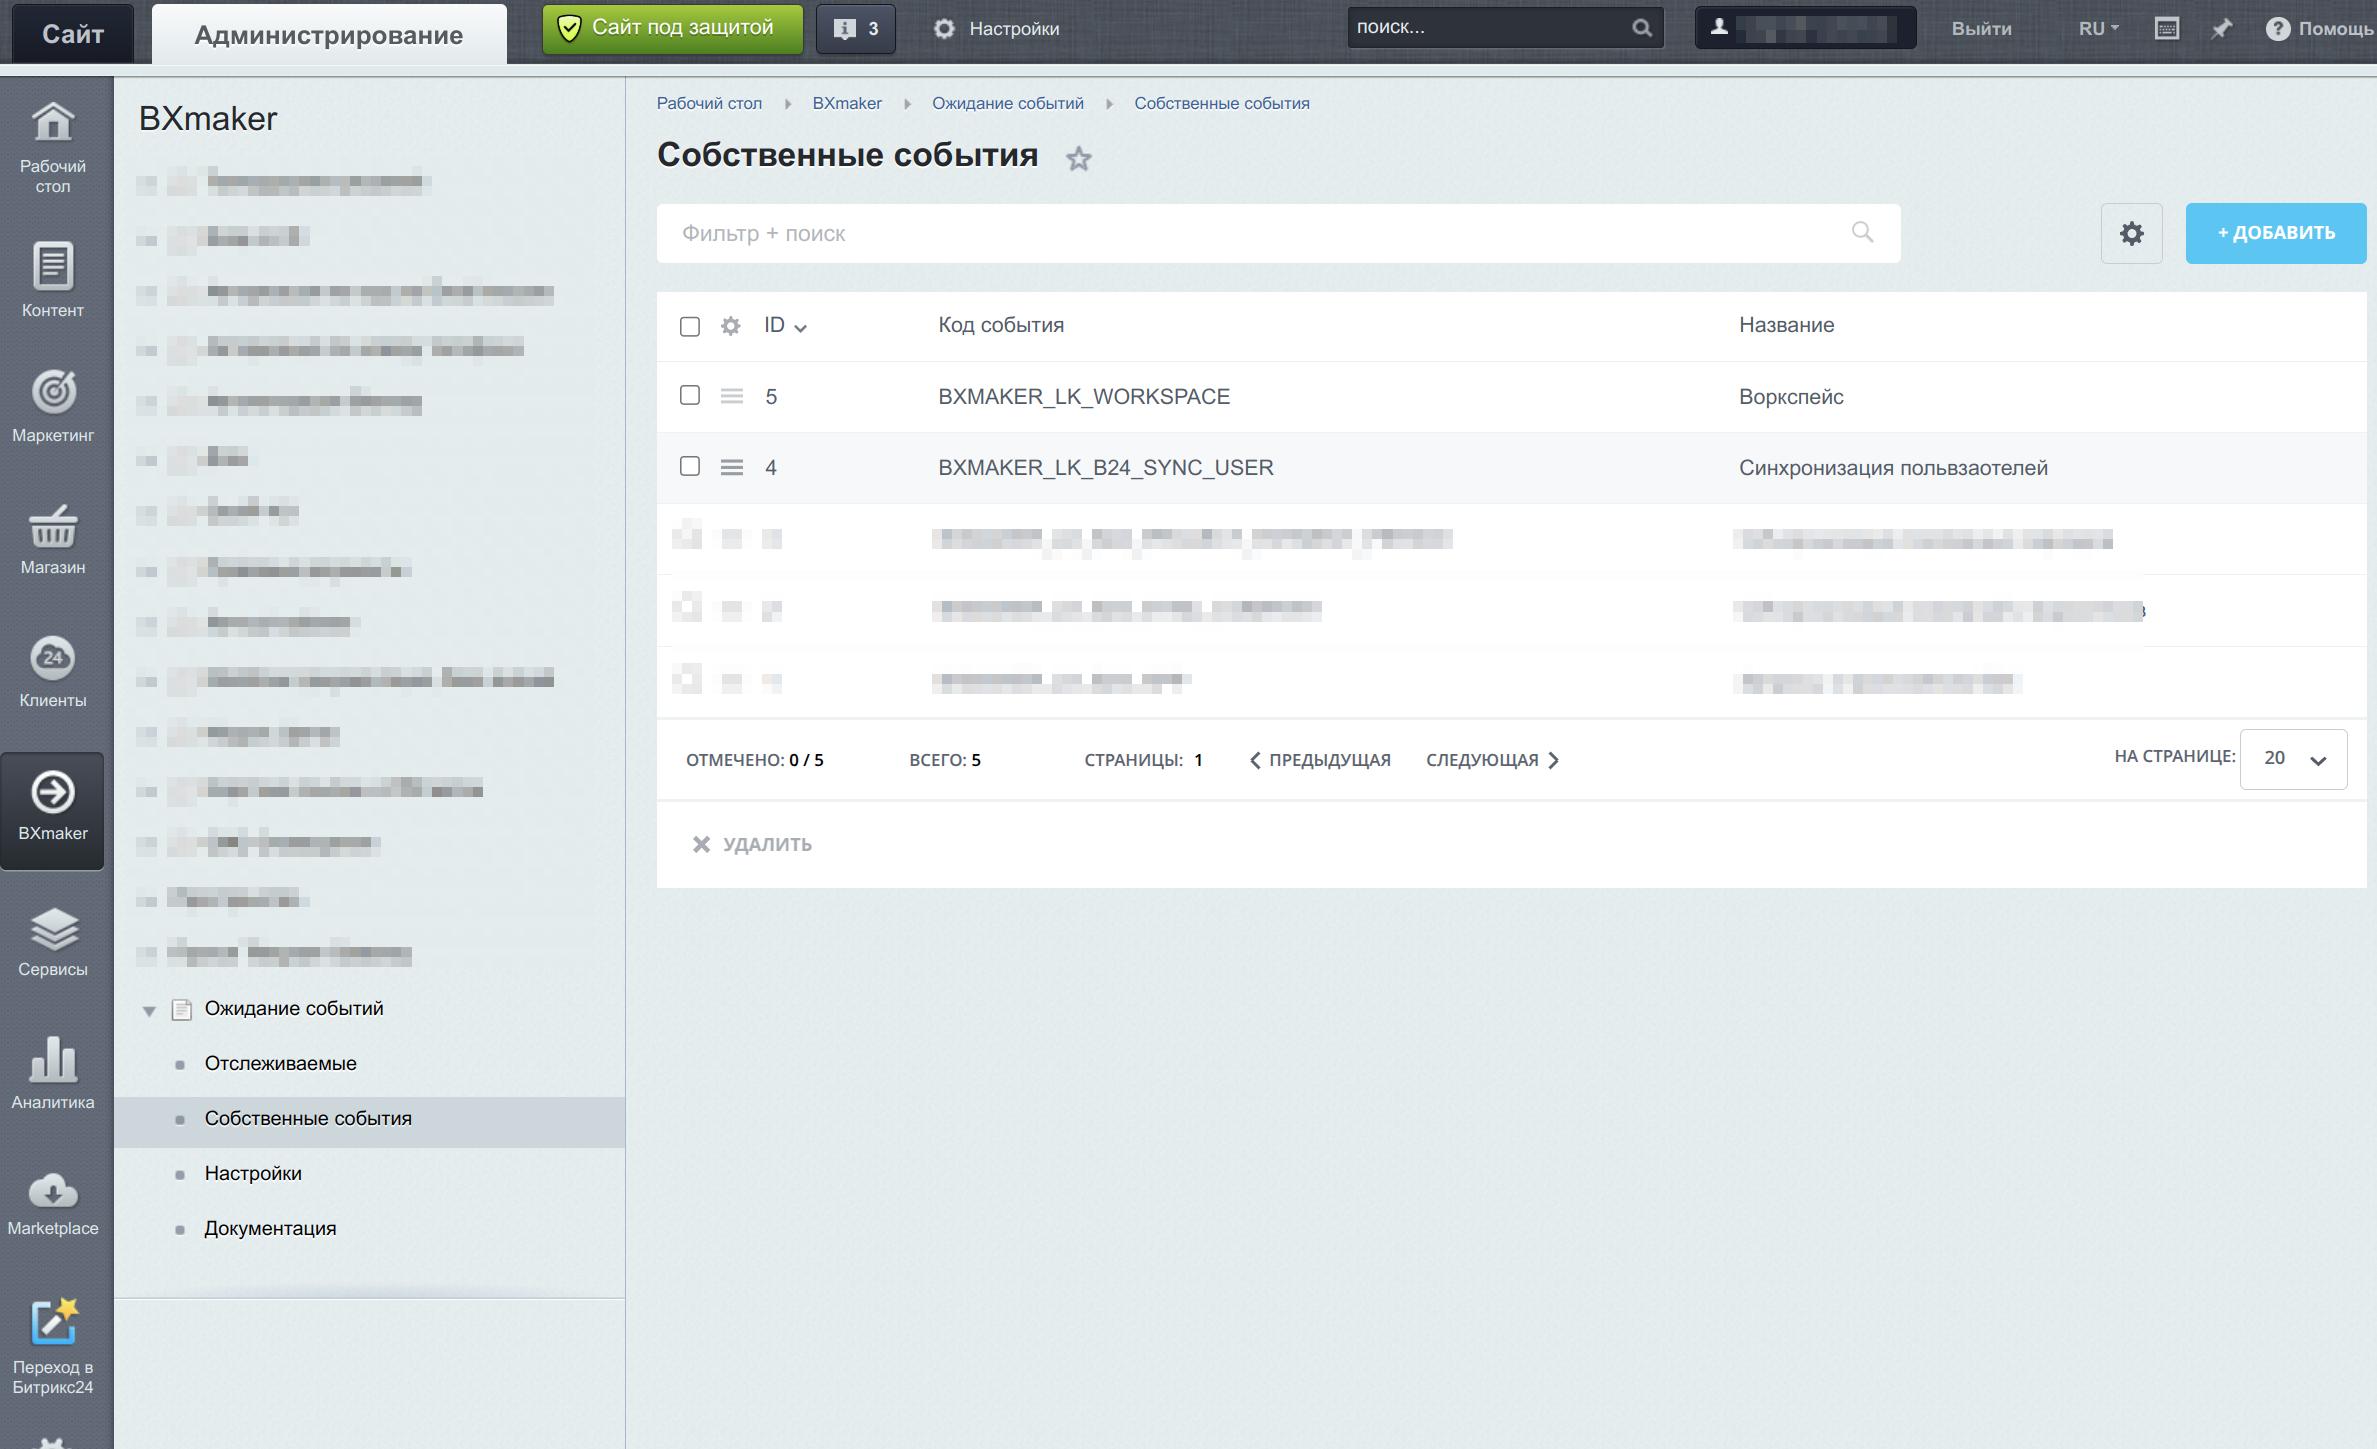Open Отслеживаемые menu item
This screenshot has width=2377, height=1449.
280,1063
